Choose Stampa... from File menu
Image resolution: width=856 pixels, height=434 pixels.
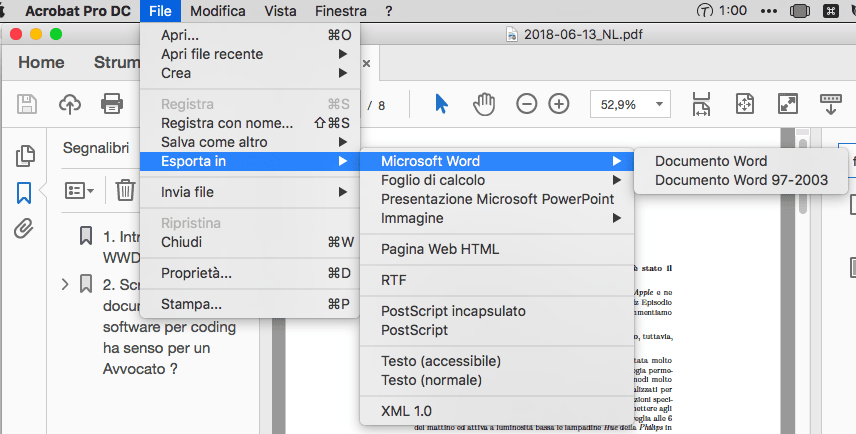[x=250, y=304]
